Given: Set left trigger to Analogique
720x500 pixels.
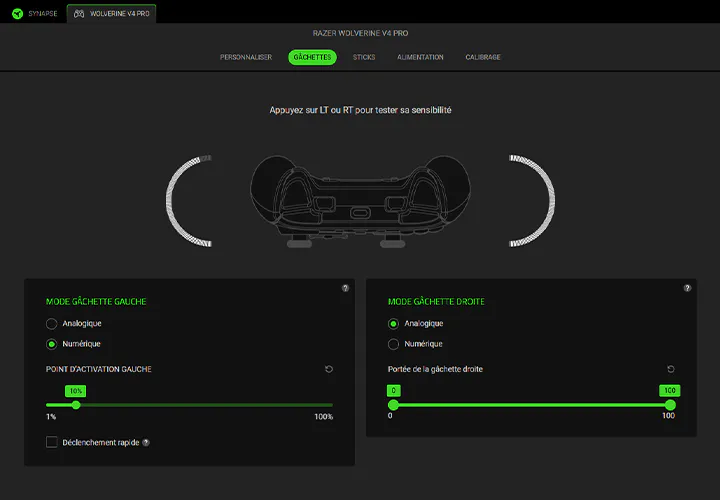Looking at the screenshot, I should click(51, 324).
